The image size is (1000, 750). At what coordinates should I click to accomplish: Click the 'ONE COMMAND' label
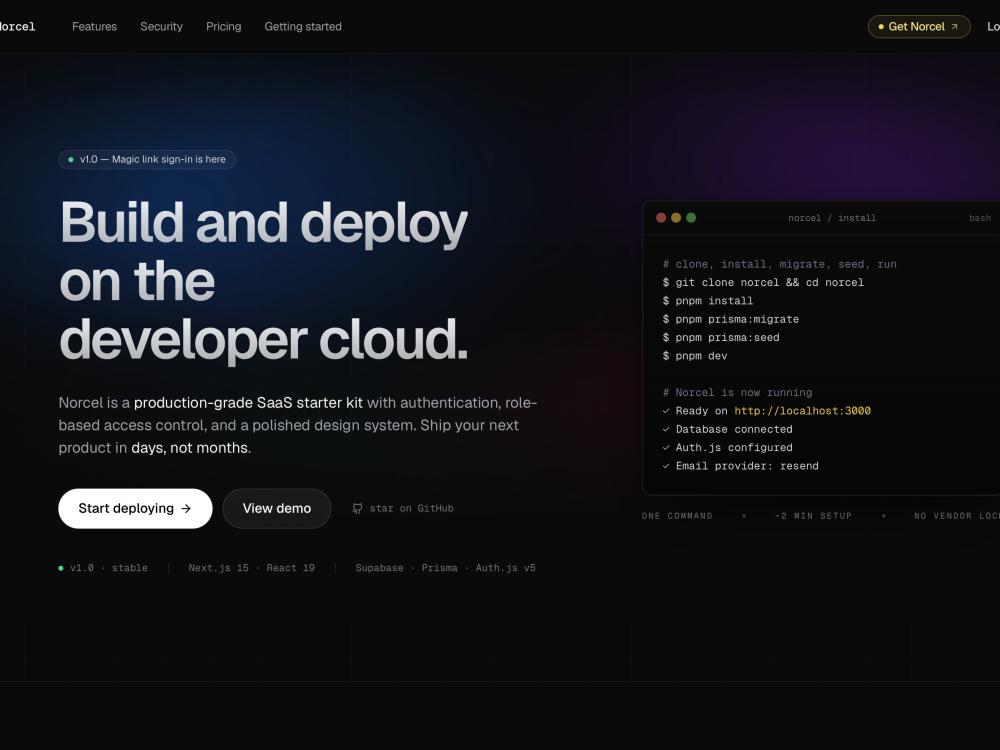click(677, 516)
